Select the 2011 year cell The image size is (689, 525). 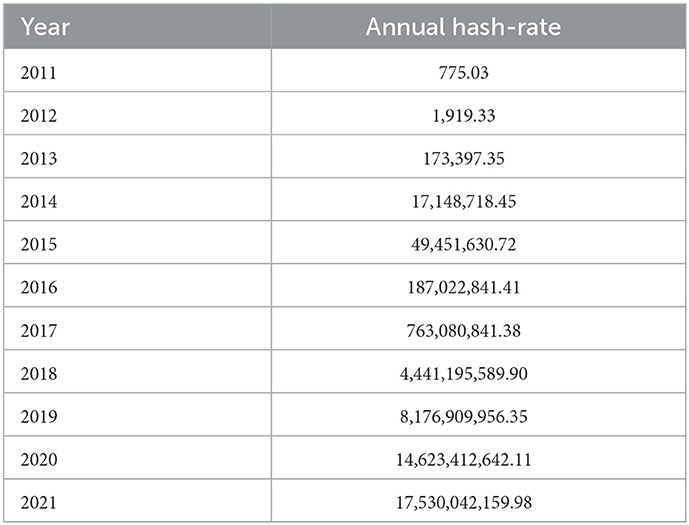tap(39, 71)
